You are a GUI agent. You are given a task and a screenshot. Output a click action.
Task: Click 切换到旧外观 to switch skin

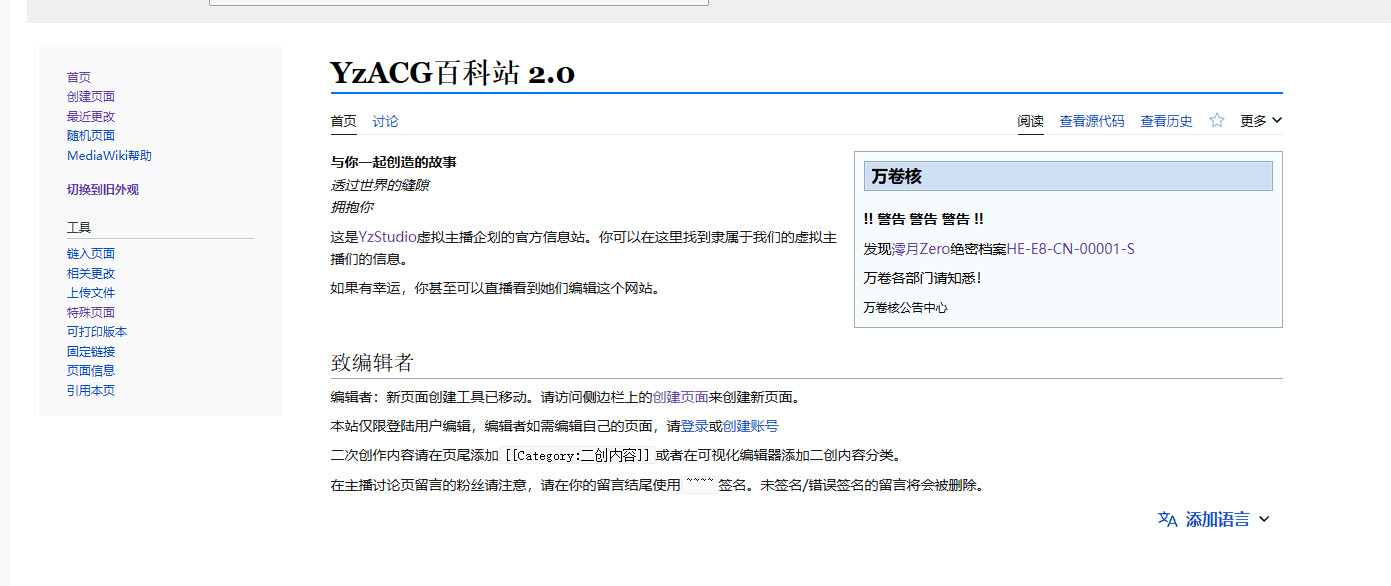(x=103, y=189)
